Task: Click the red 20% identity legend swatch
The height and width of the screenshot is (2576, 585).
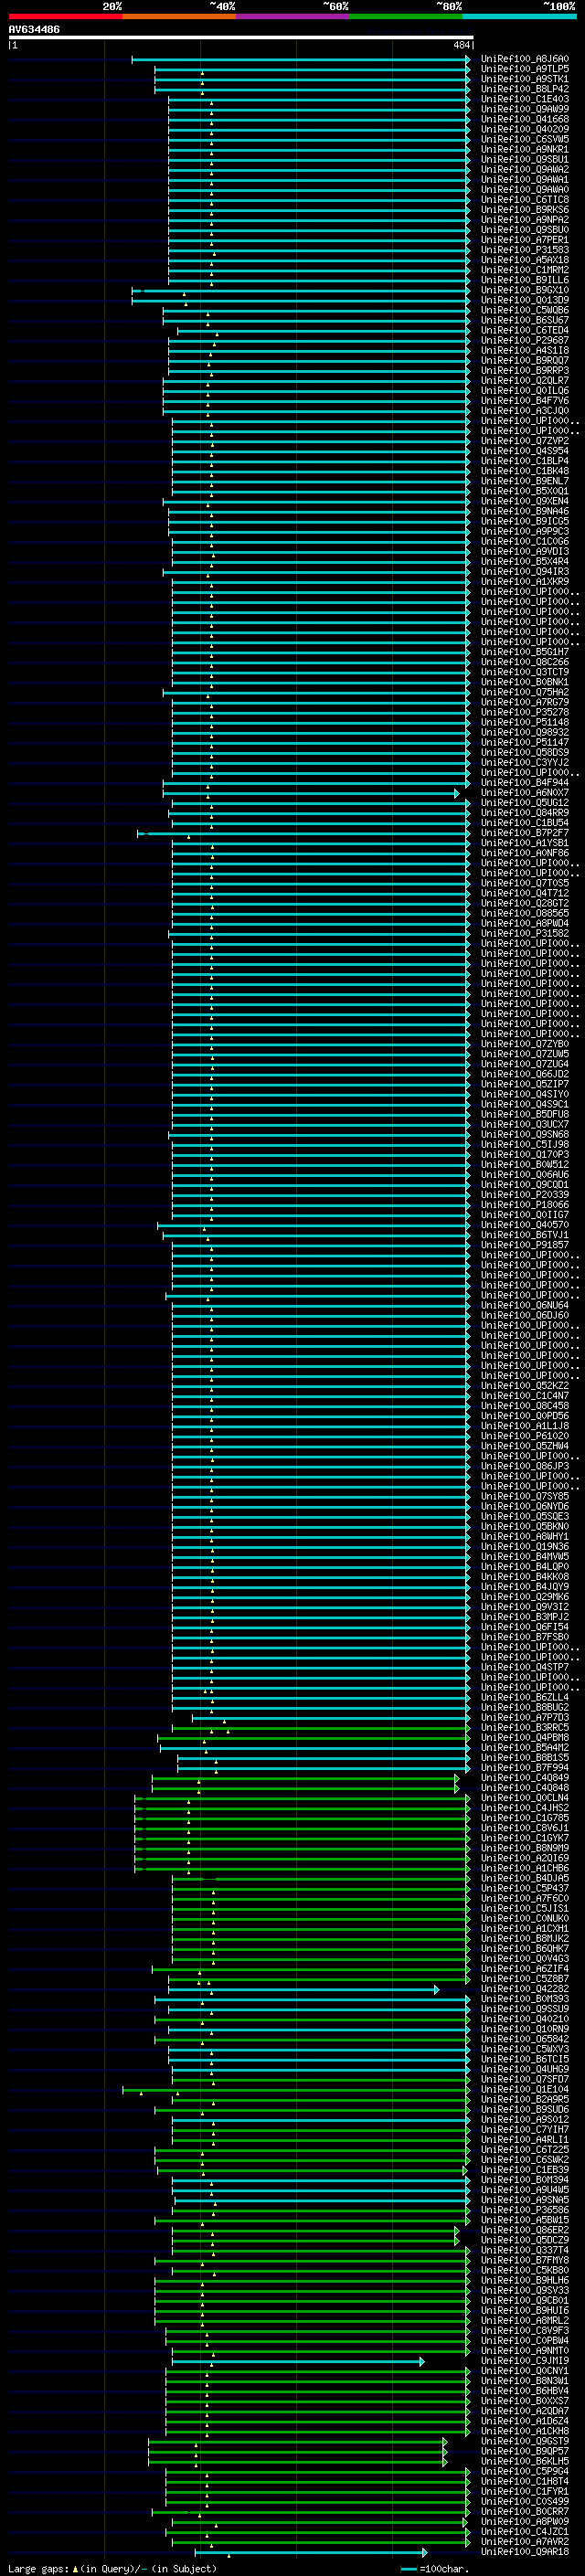Action: 65,16
